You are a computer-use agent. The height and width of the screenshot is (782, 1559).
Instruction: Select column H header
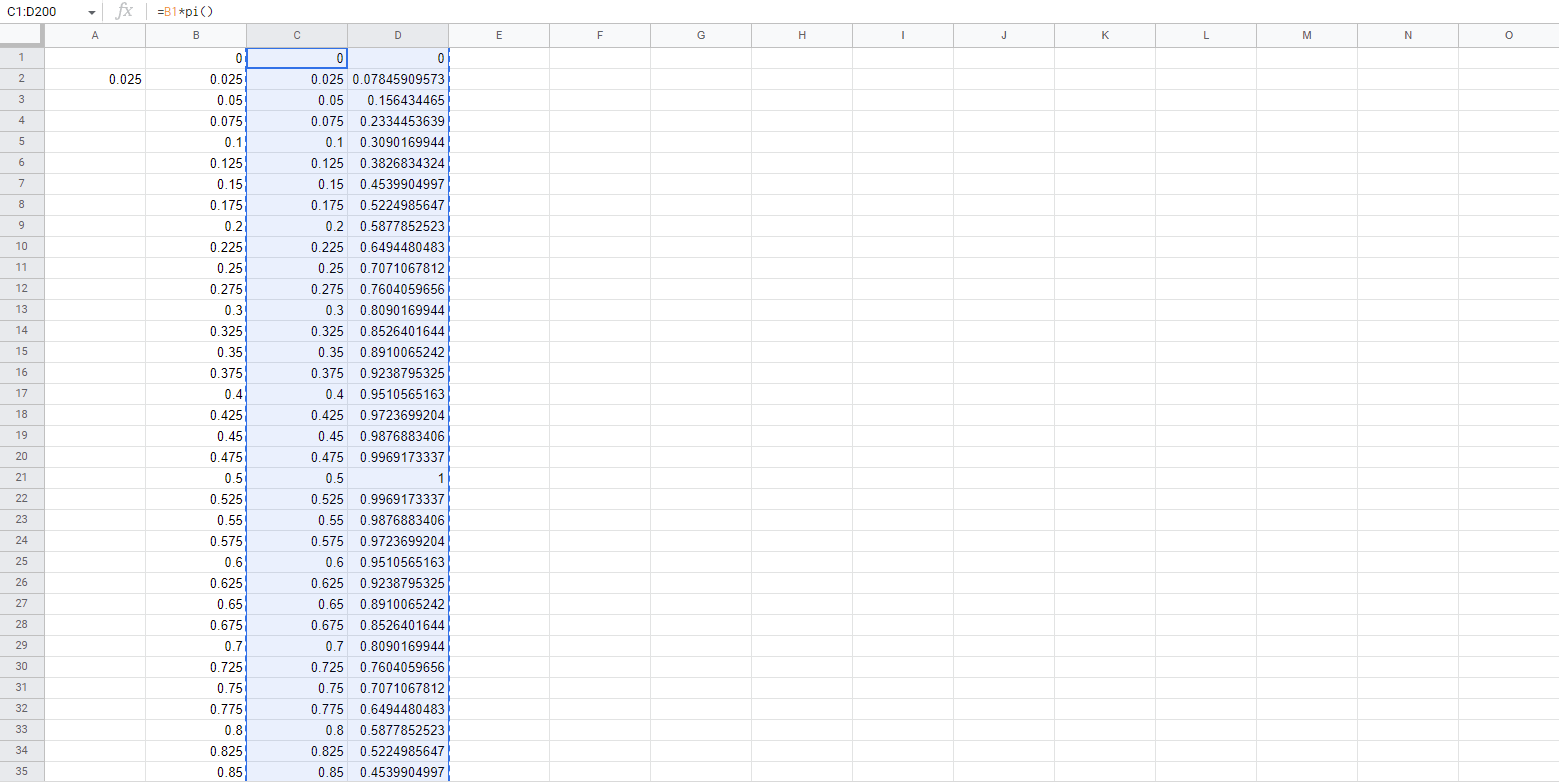801,34
